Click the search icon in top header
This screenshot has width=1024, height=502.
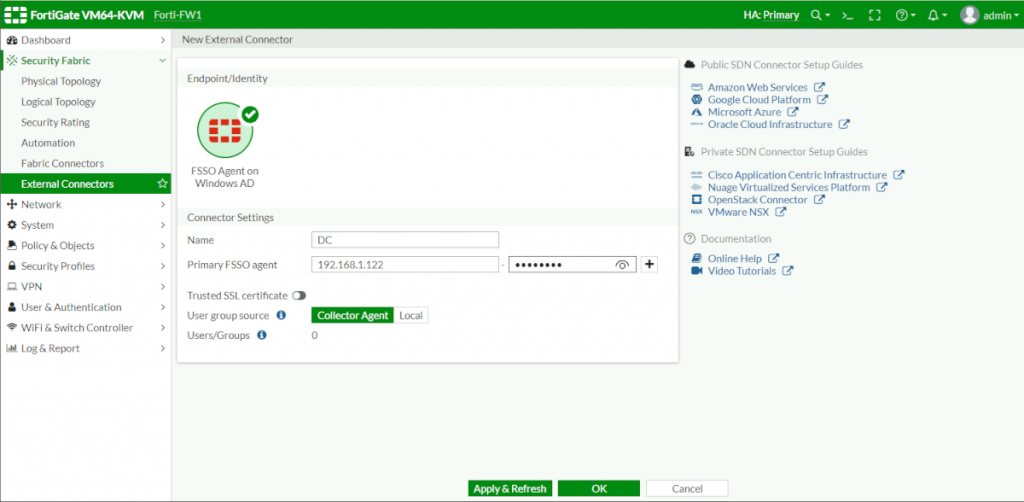(x=817, y=15)
